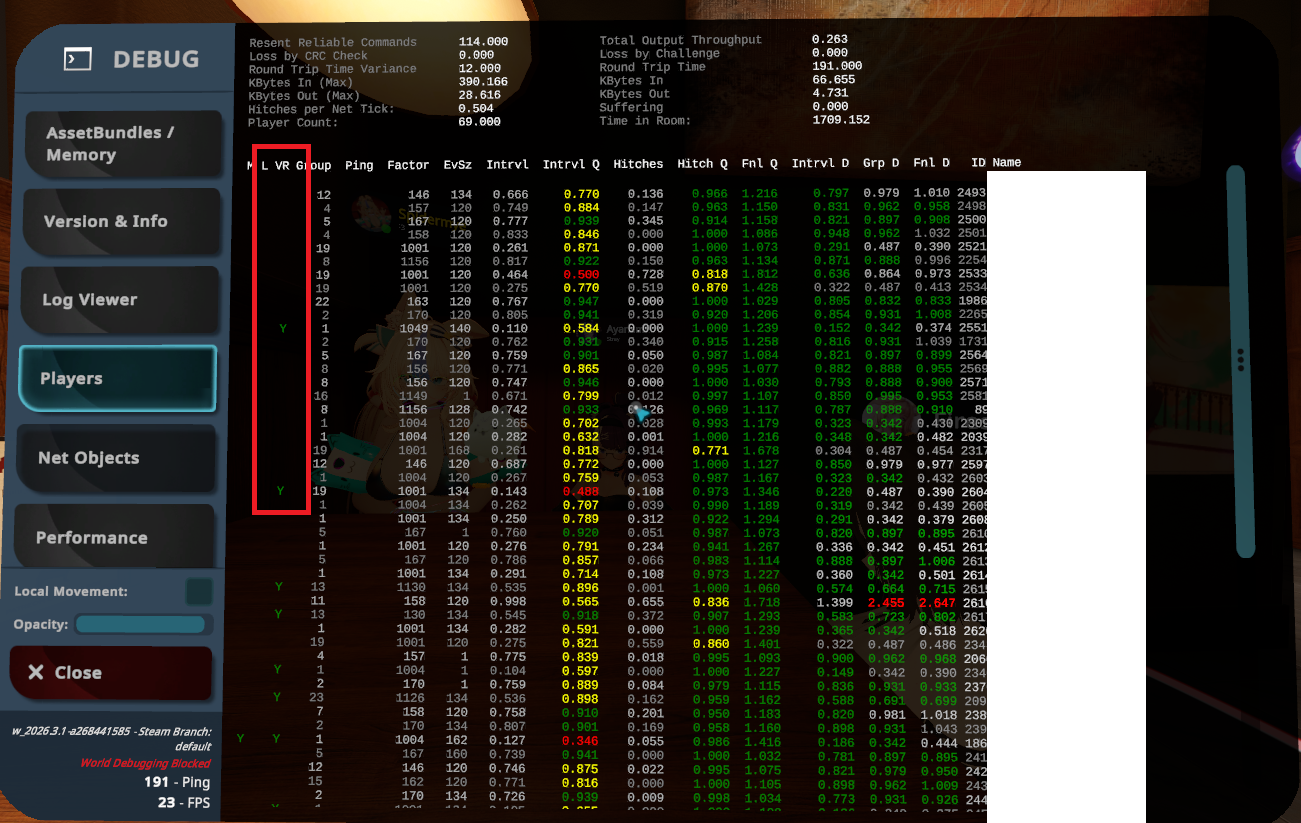The width and height of the screenshot is (1301, 823).
Task: Click the KBytes In (Max) label
Action: click(x=301, y=82)
